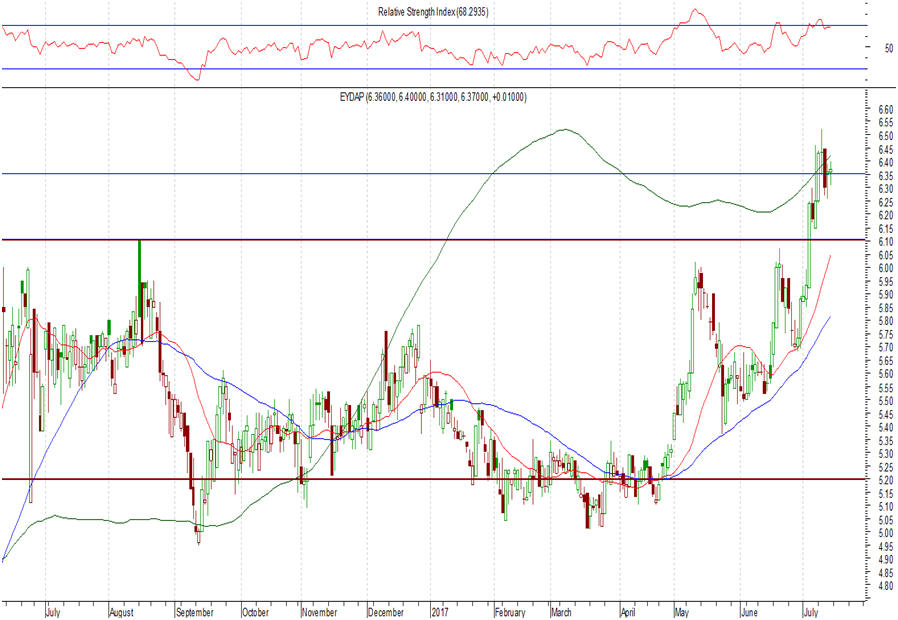
Task: Select the green moving average peak near March
Action: click(x=563, y=129)
